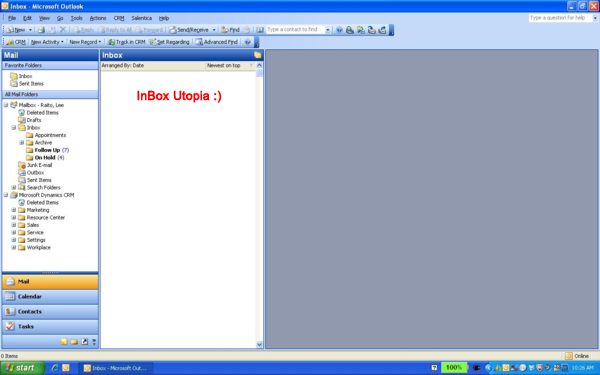Open the New button dropdown arrow
600x375 pixels.
[31, 30]
